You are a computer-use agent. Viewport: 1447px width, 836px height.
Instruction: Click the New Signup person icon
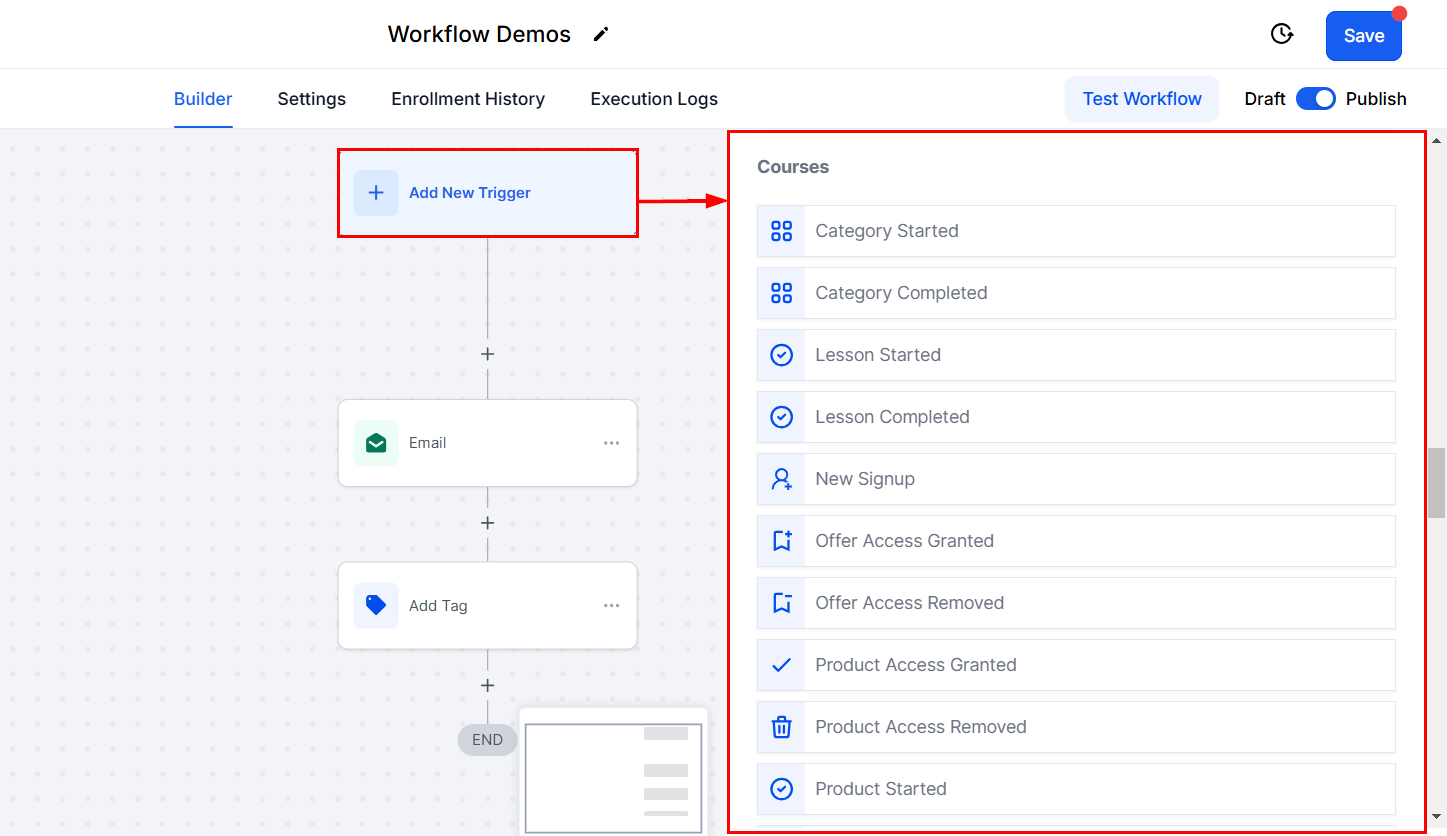coord(782,479)
